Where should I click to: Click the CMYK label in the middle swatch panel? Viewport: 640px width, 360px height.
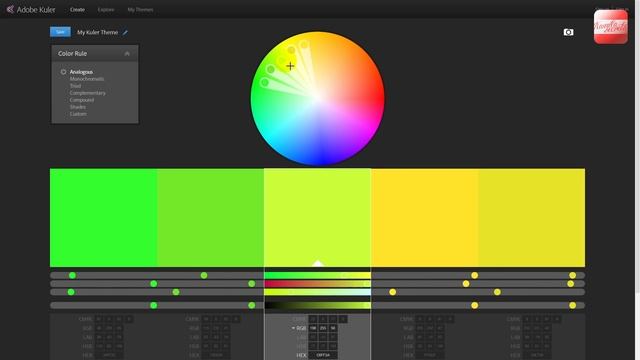(300, 319)
